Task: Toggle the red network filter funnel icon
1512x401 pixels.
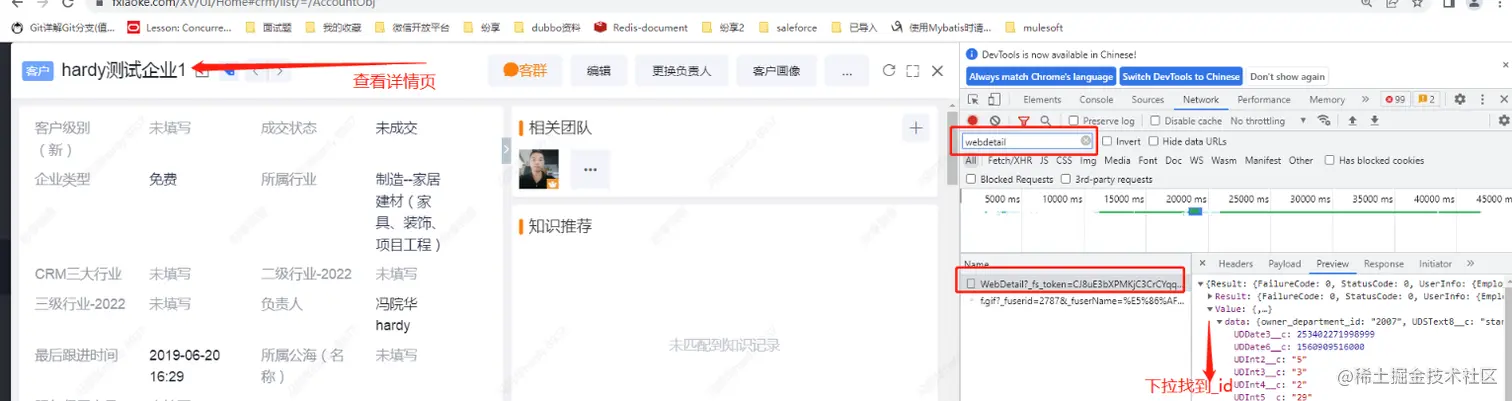Action: coord(1023,121)
